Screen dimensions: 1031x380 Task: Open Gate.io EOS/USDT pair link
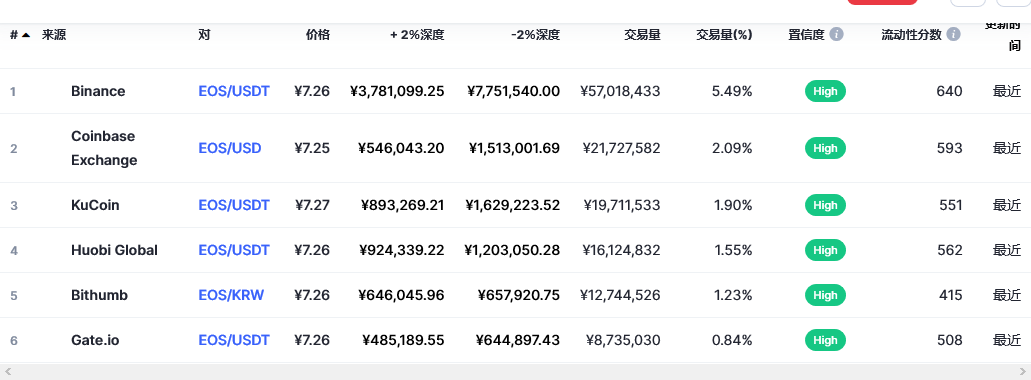point(234,340)
